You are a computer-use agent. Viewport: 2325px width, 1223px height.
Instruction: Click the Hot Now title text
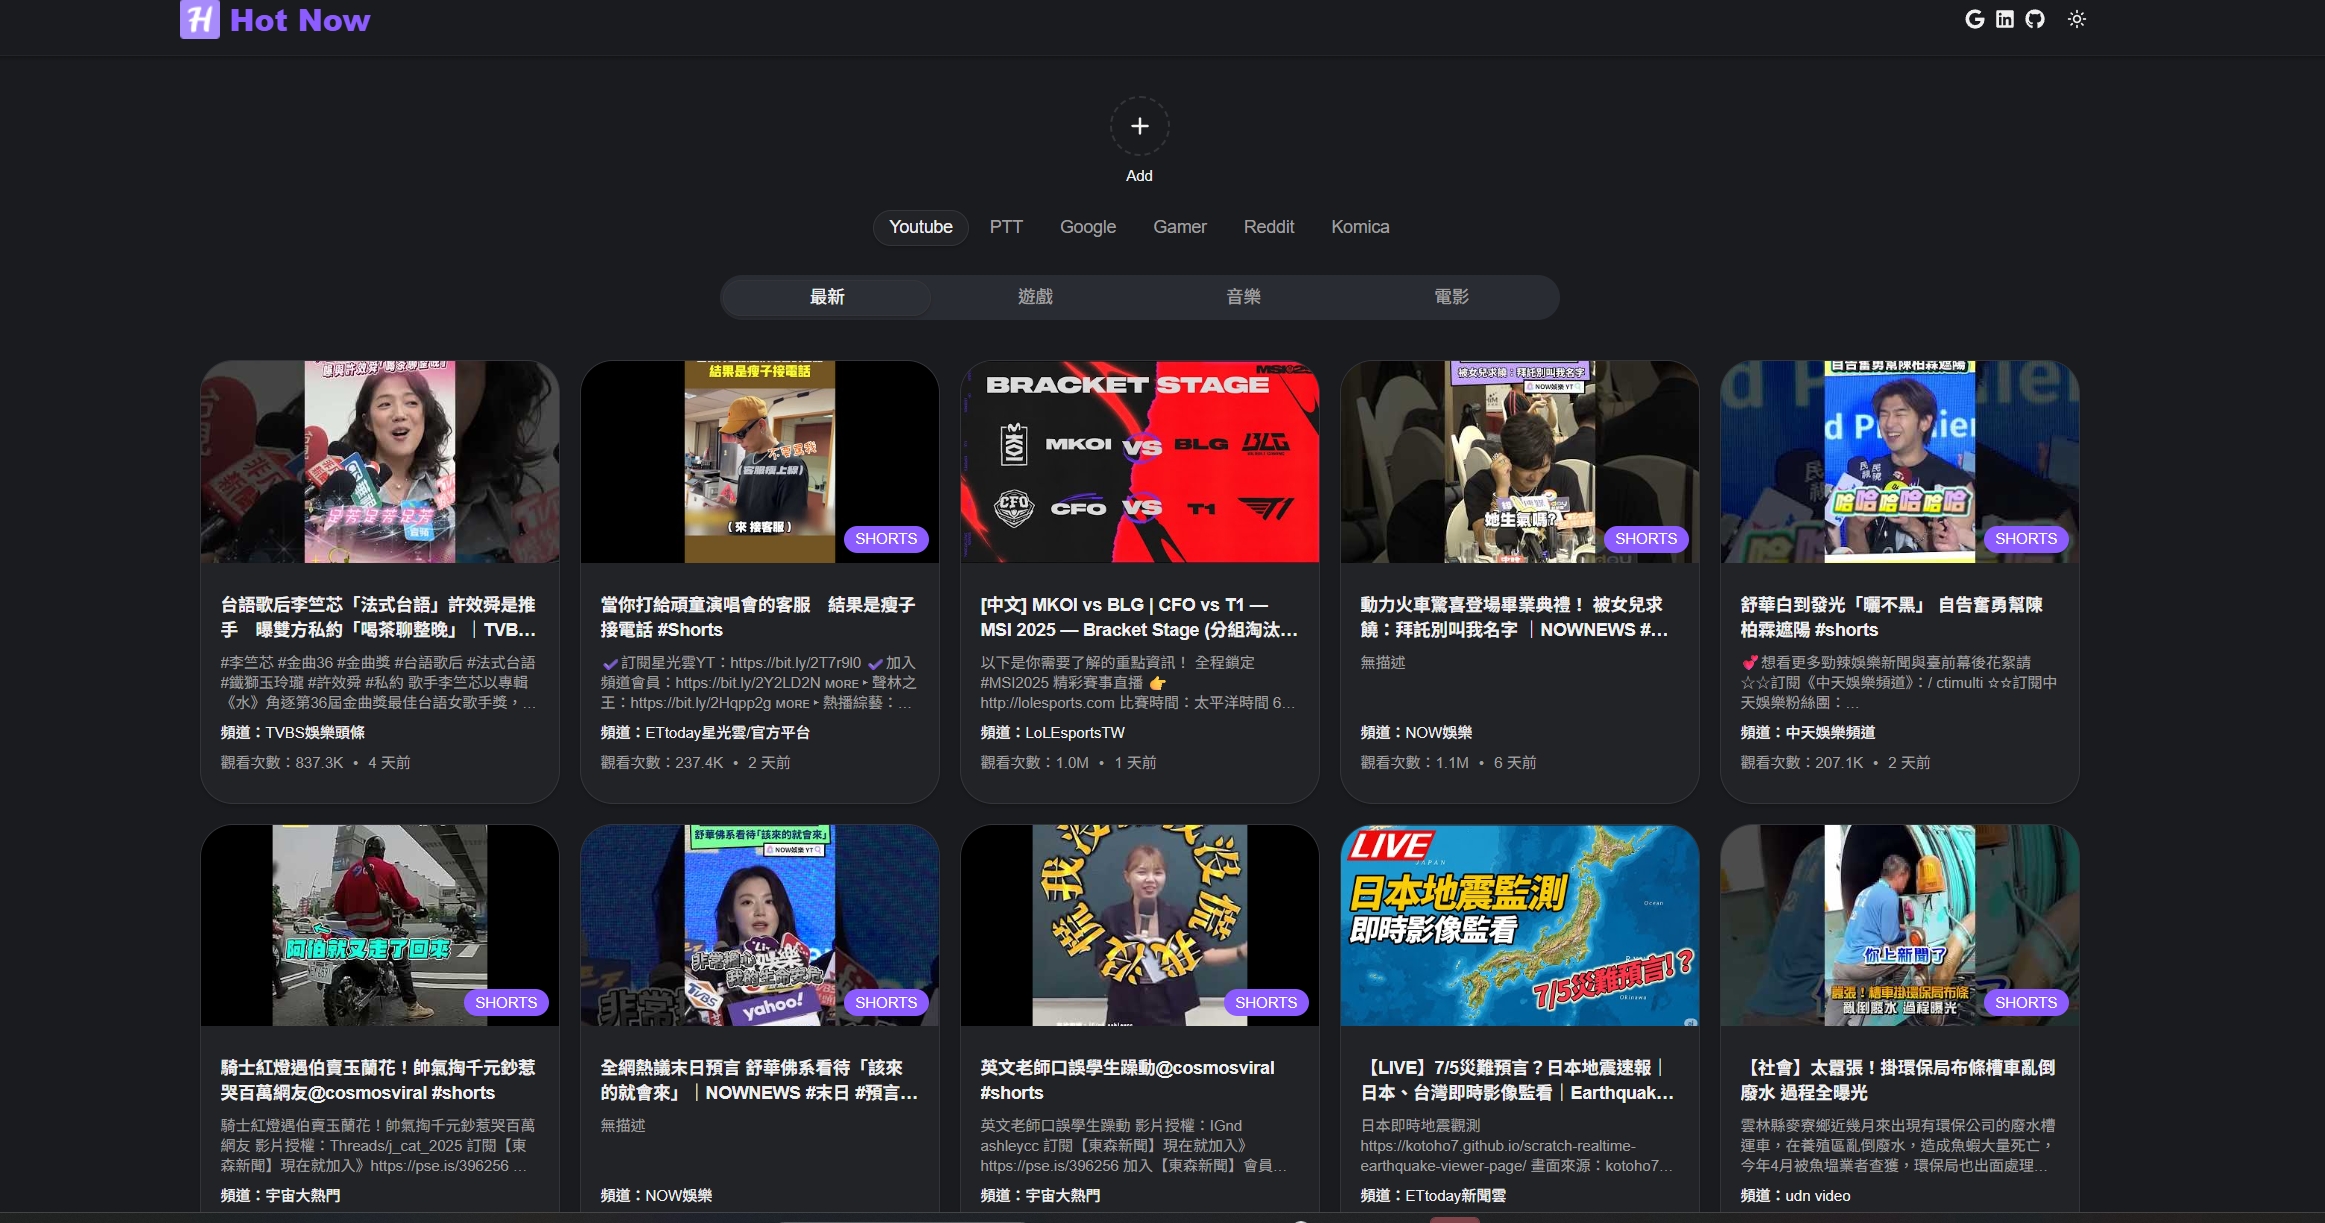(x=299, y=20)
